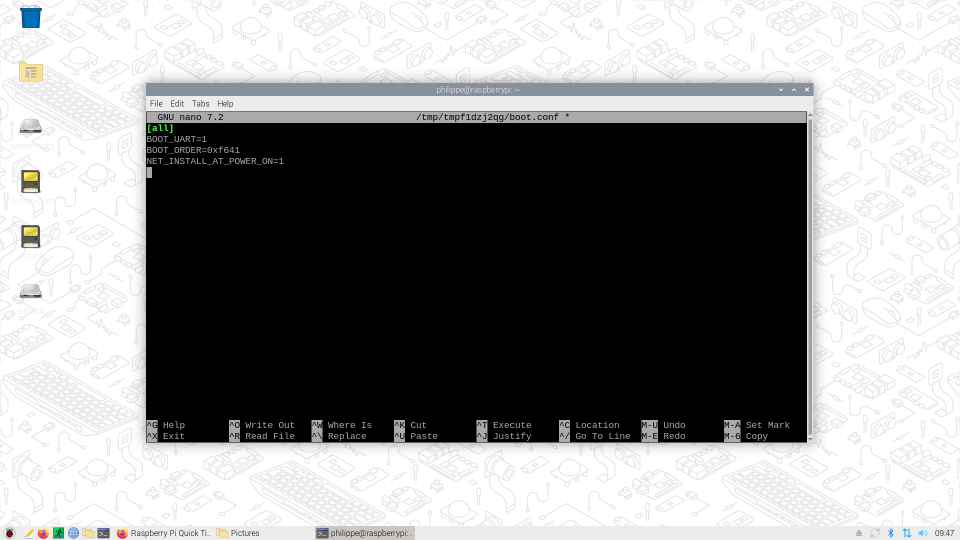Select the system-boot hard drive desktop icon
960x540 pixels.
click(x=31, y=127)
